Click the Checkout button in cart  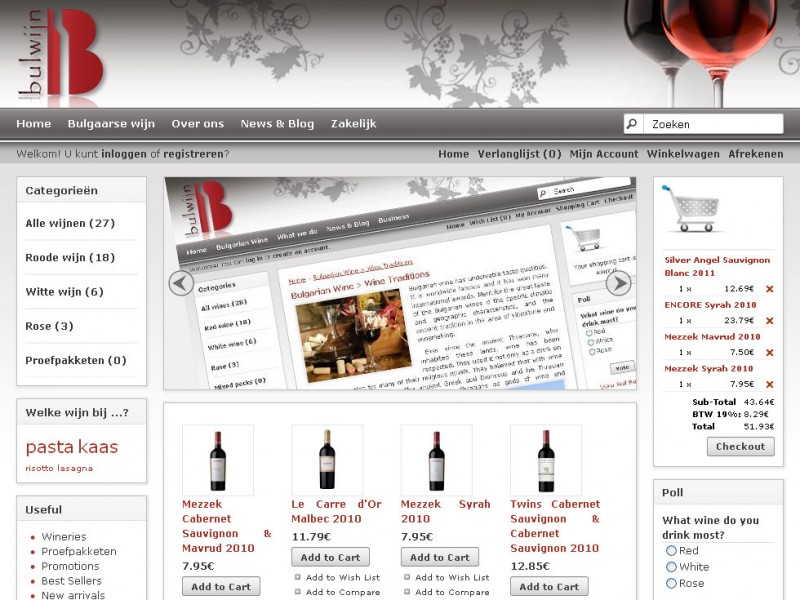[740, 446]
